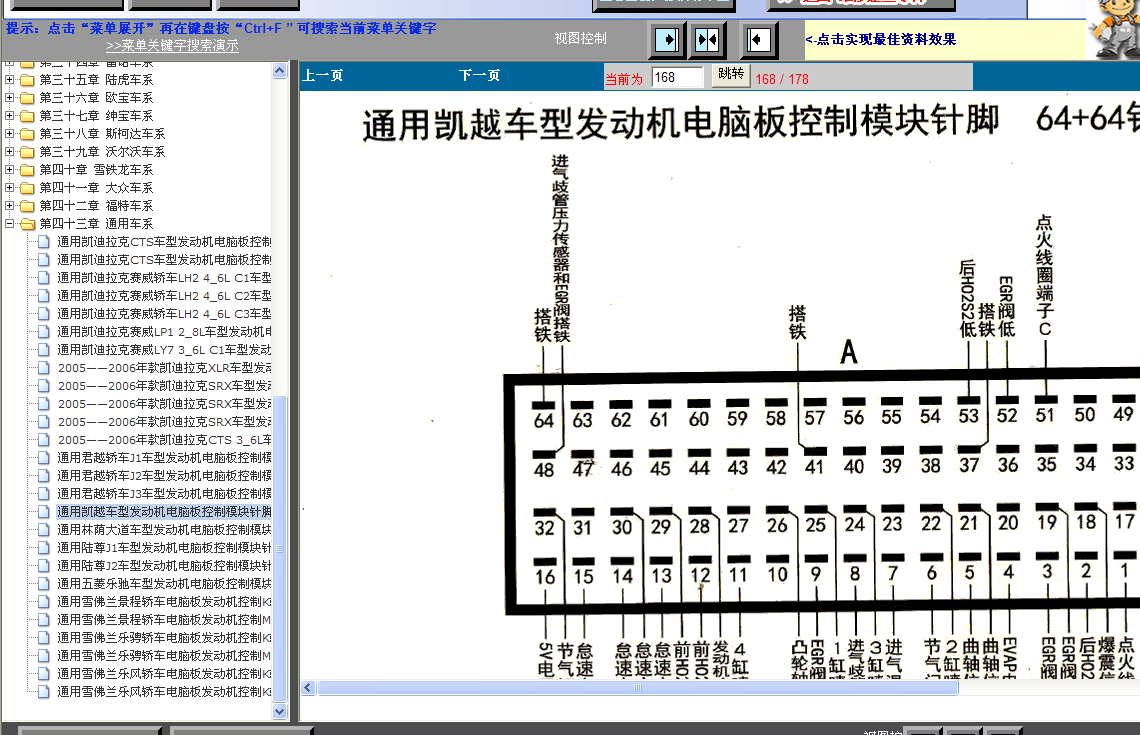
Task: Click document icon of 通用君越轿车J1 entry
Action: pyautogui.click(x=44, y=458)
